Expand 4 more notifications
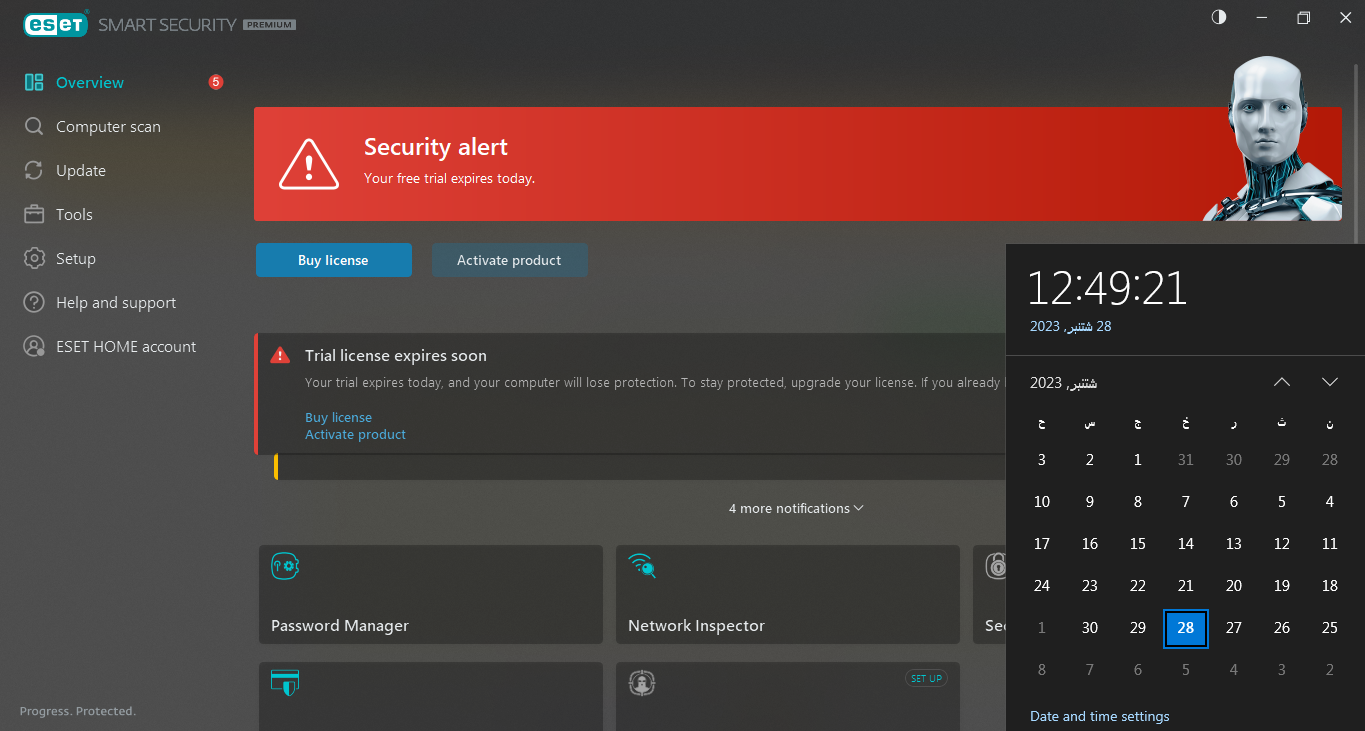Viewport: 1365px width, 731px height. pos(796,509)
